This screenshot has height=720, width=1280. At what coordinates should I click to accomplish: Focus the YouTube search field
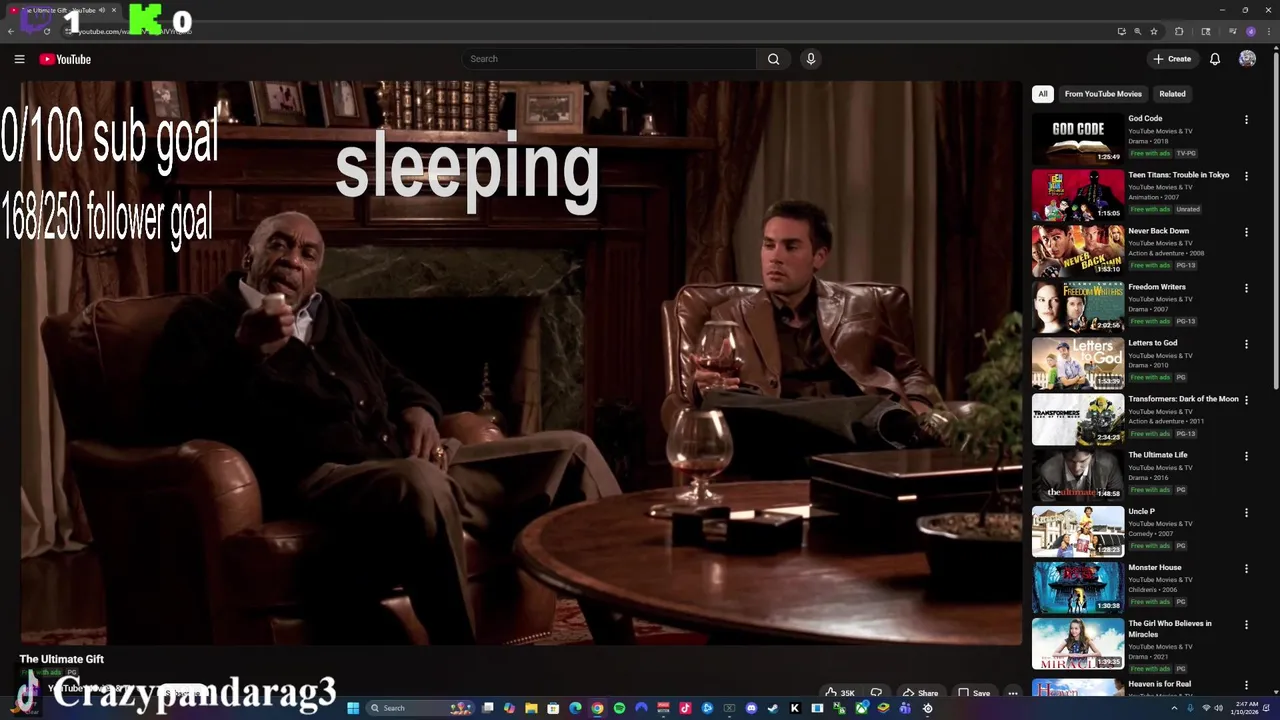[610, 59]
